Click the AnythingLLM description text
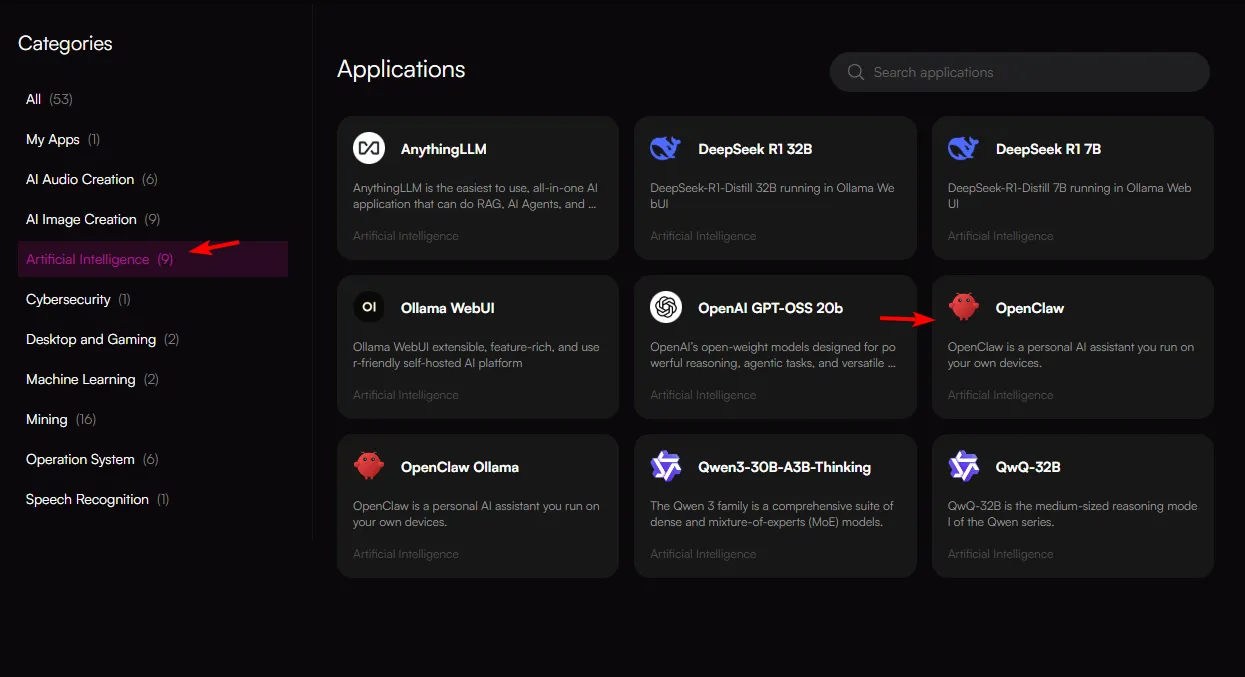This screenshot has width=1245, height=677. [475, 196]
